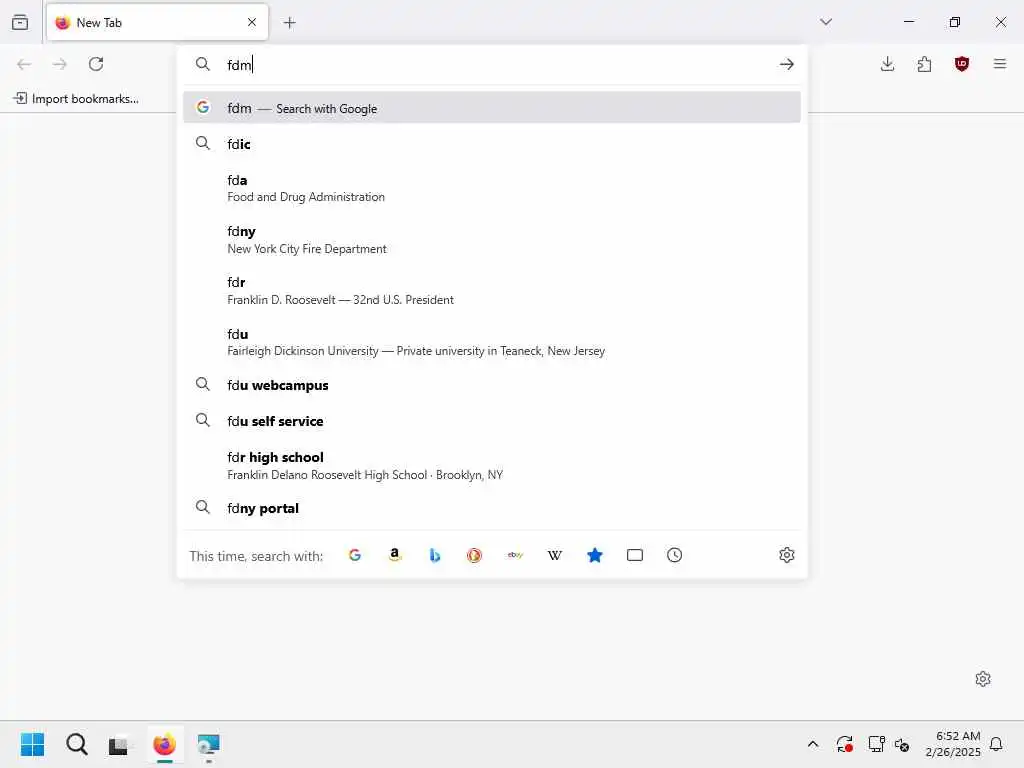
Task: Click the muted volume tray icon
Action: tap(902, 744)
